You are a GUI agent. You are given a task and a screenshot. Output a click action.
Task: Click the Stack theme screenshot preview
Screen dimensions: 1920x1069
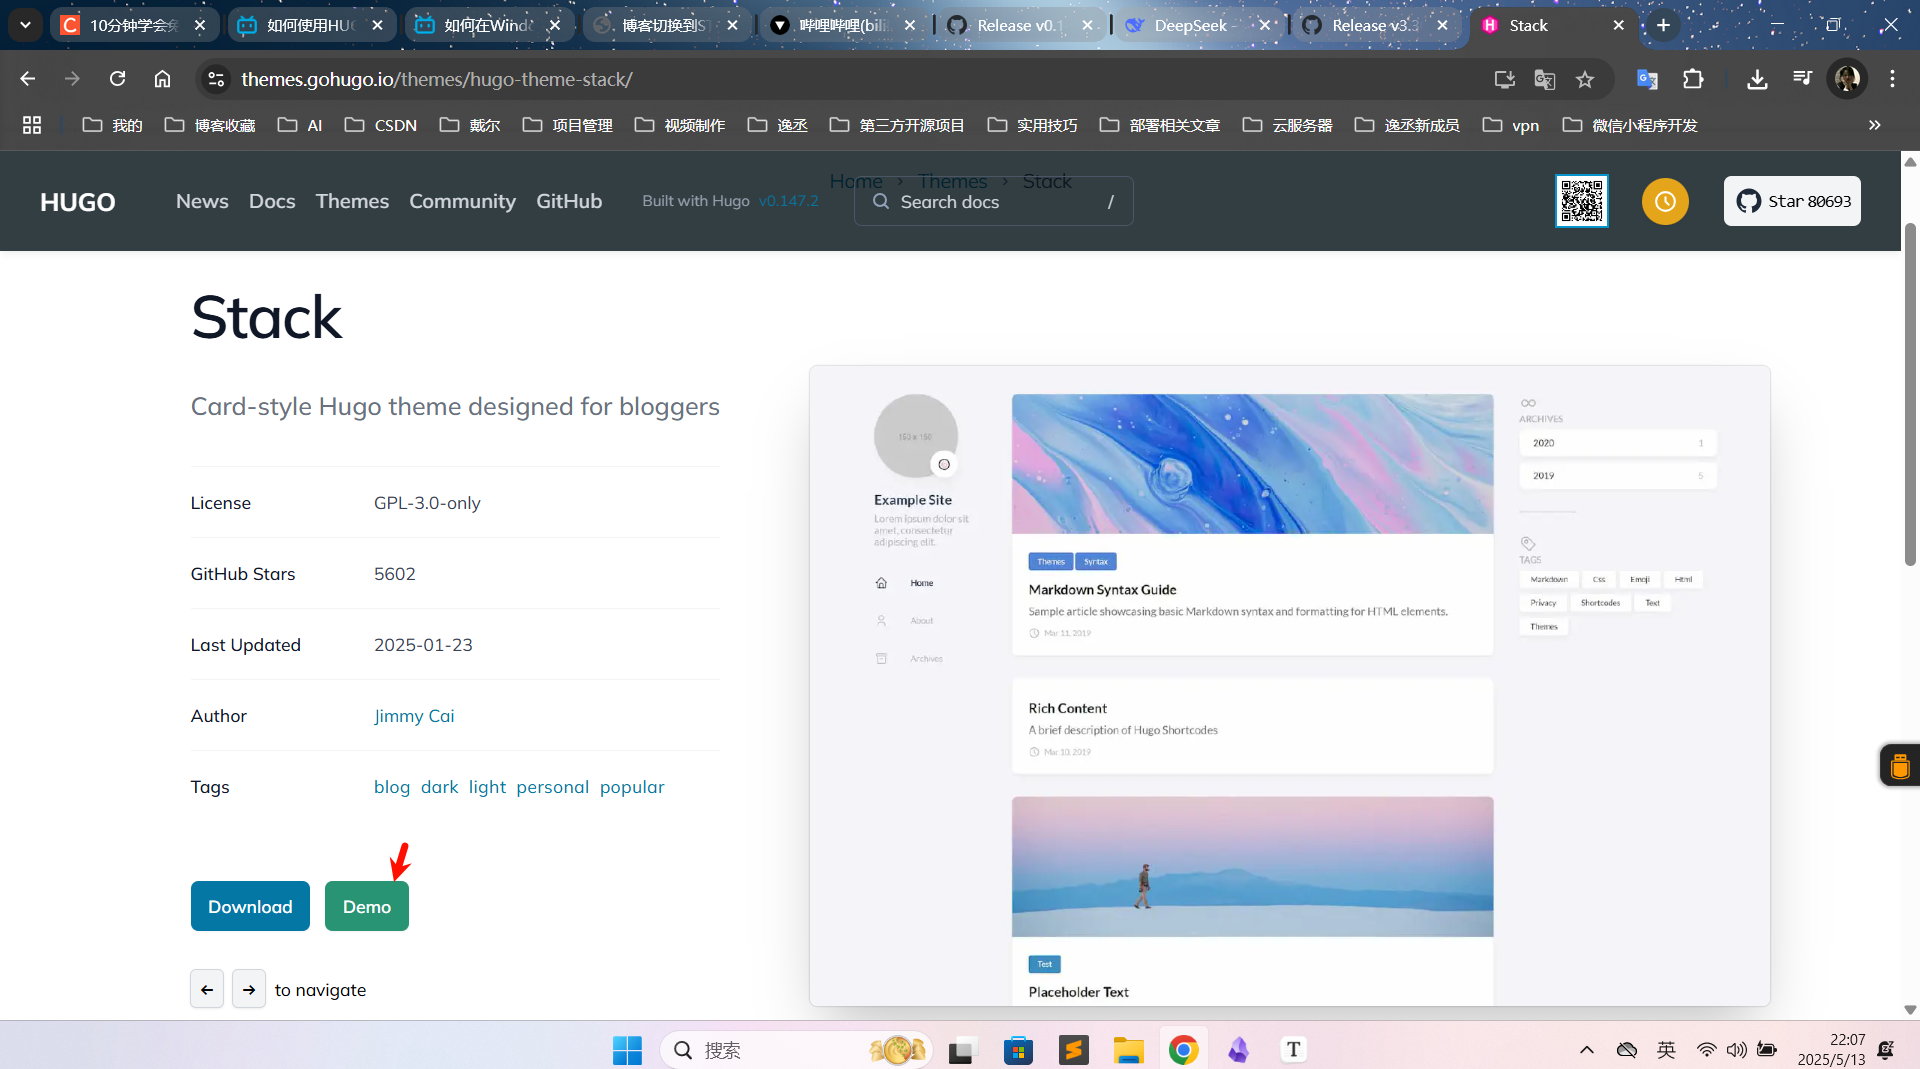[1290, 686]
